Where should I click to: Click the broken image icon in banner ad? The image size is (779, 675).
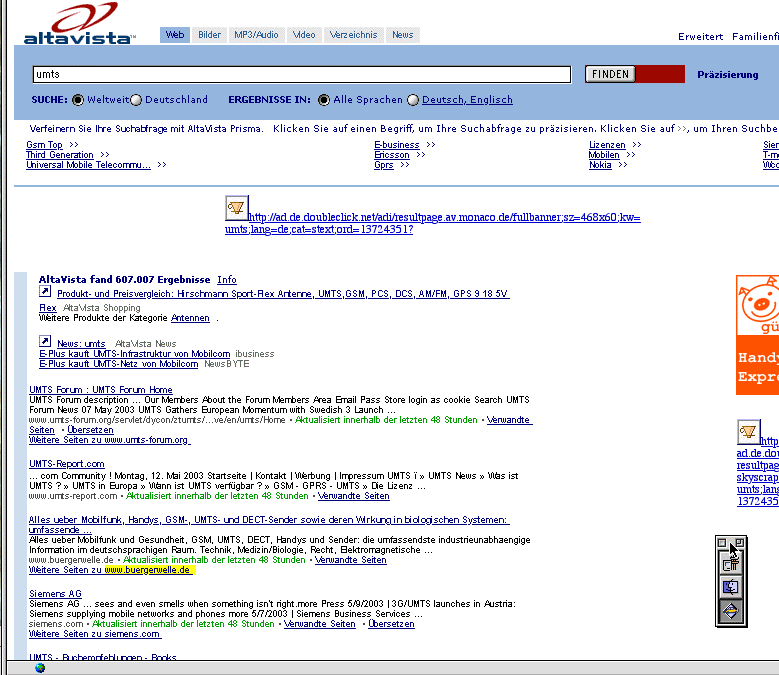click(236, 208)
